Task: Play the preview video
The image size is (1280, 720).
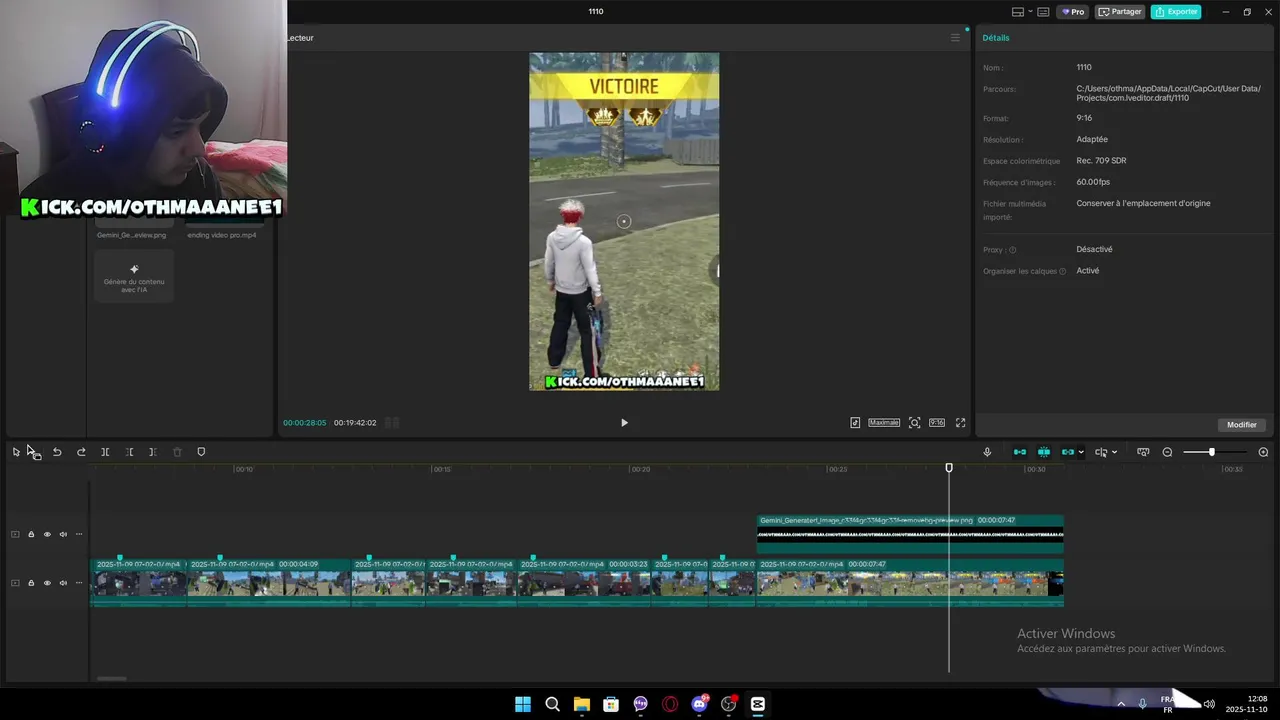Action: coord(624,423)
